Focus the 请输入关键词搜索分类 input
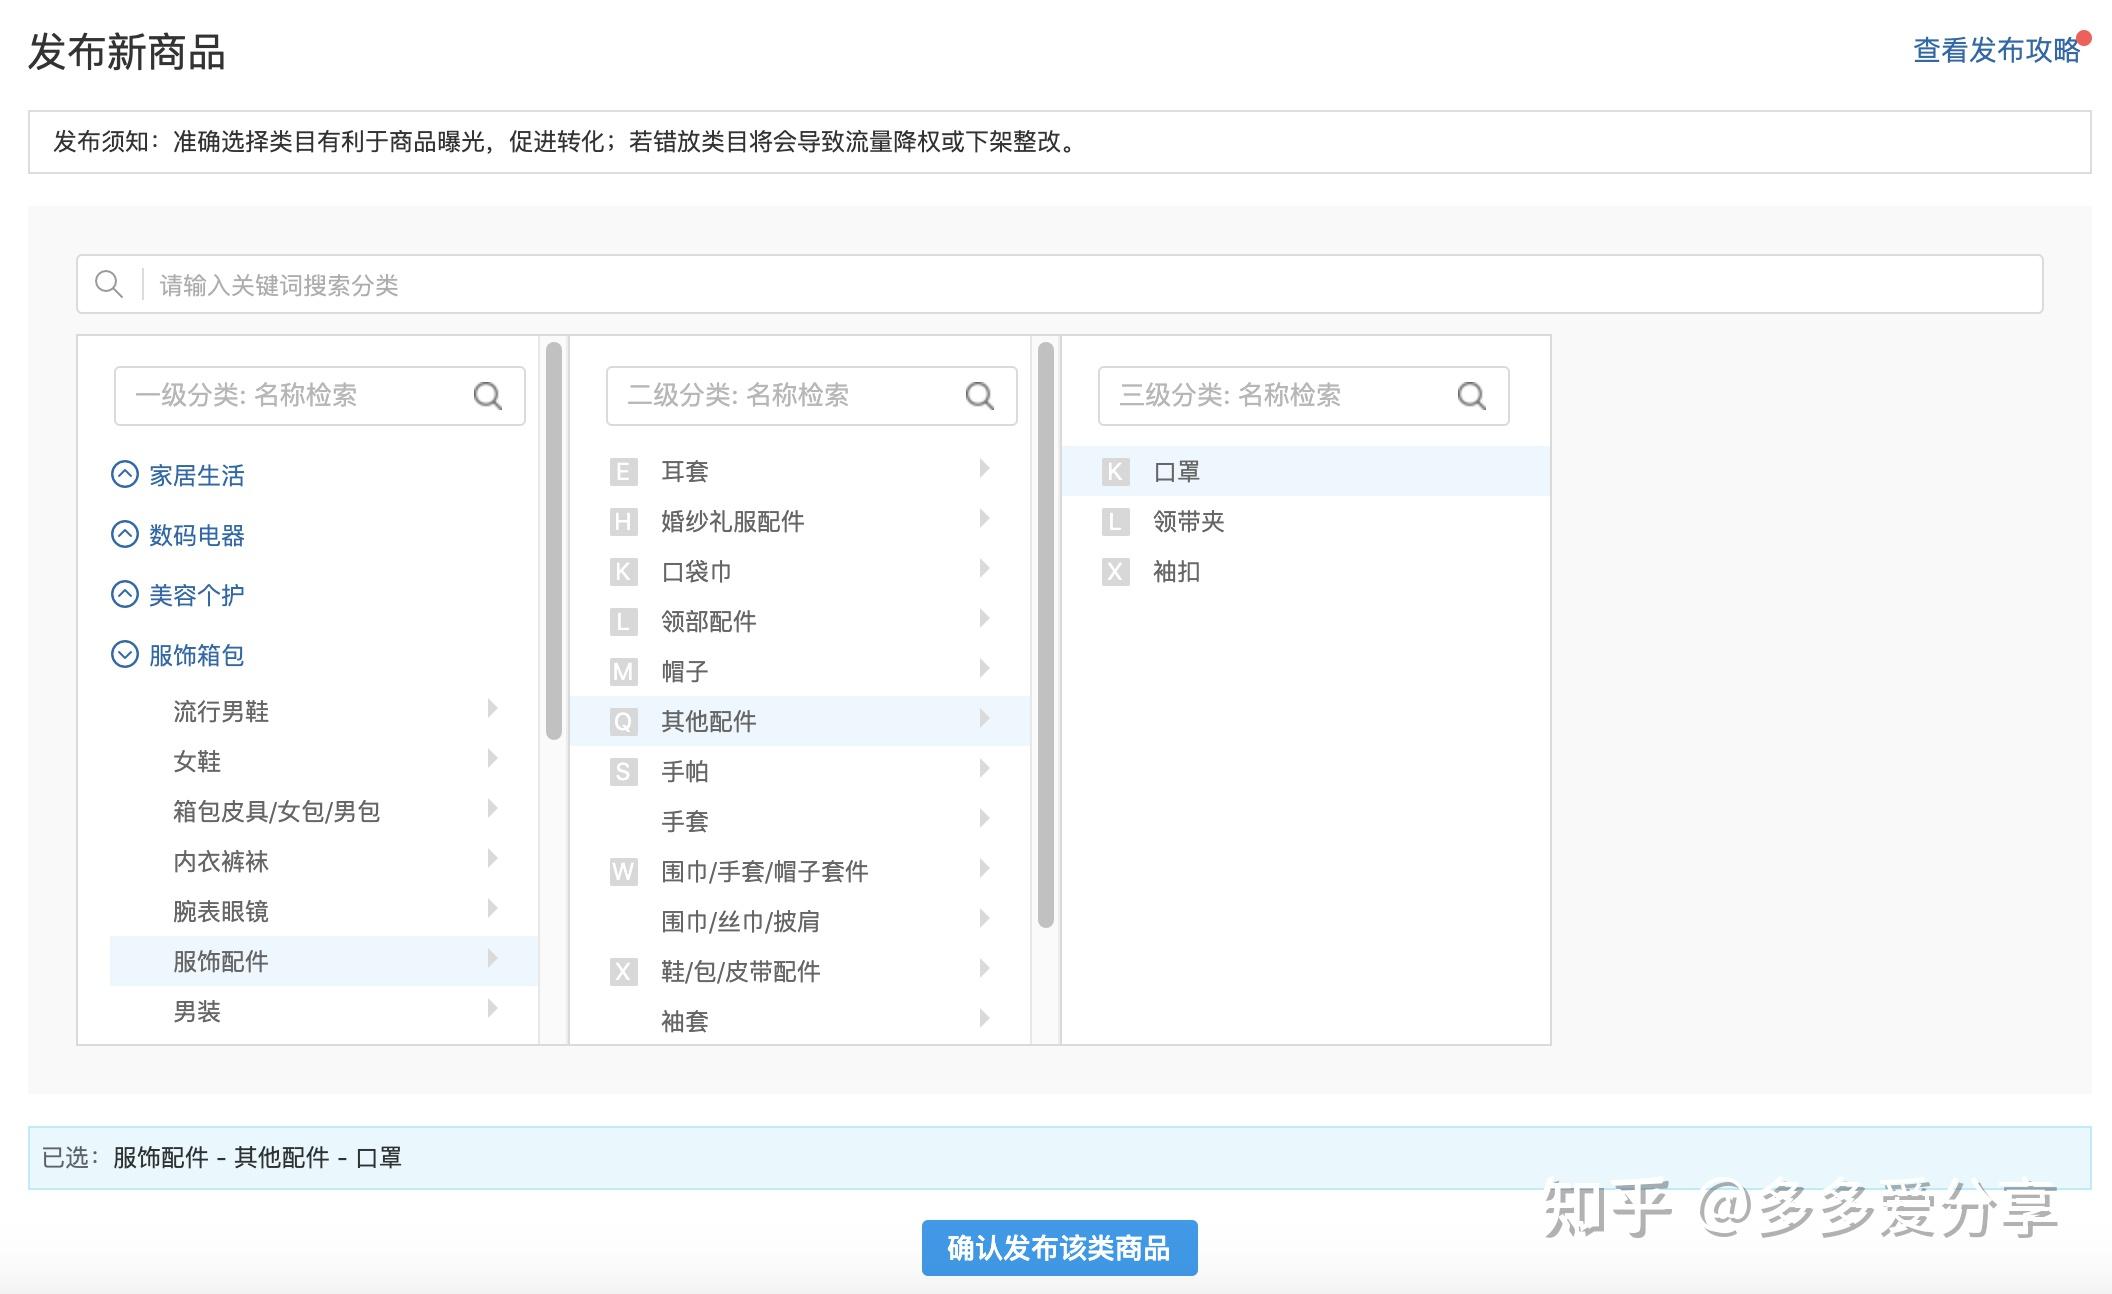Image resolution: width=2112 pixels, height=1294 pixels. (x=1060, y=285)
